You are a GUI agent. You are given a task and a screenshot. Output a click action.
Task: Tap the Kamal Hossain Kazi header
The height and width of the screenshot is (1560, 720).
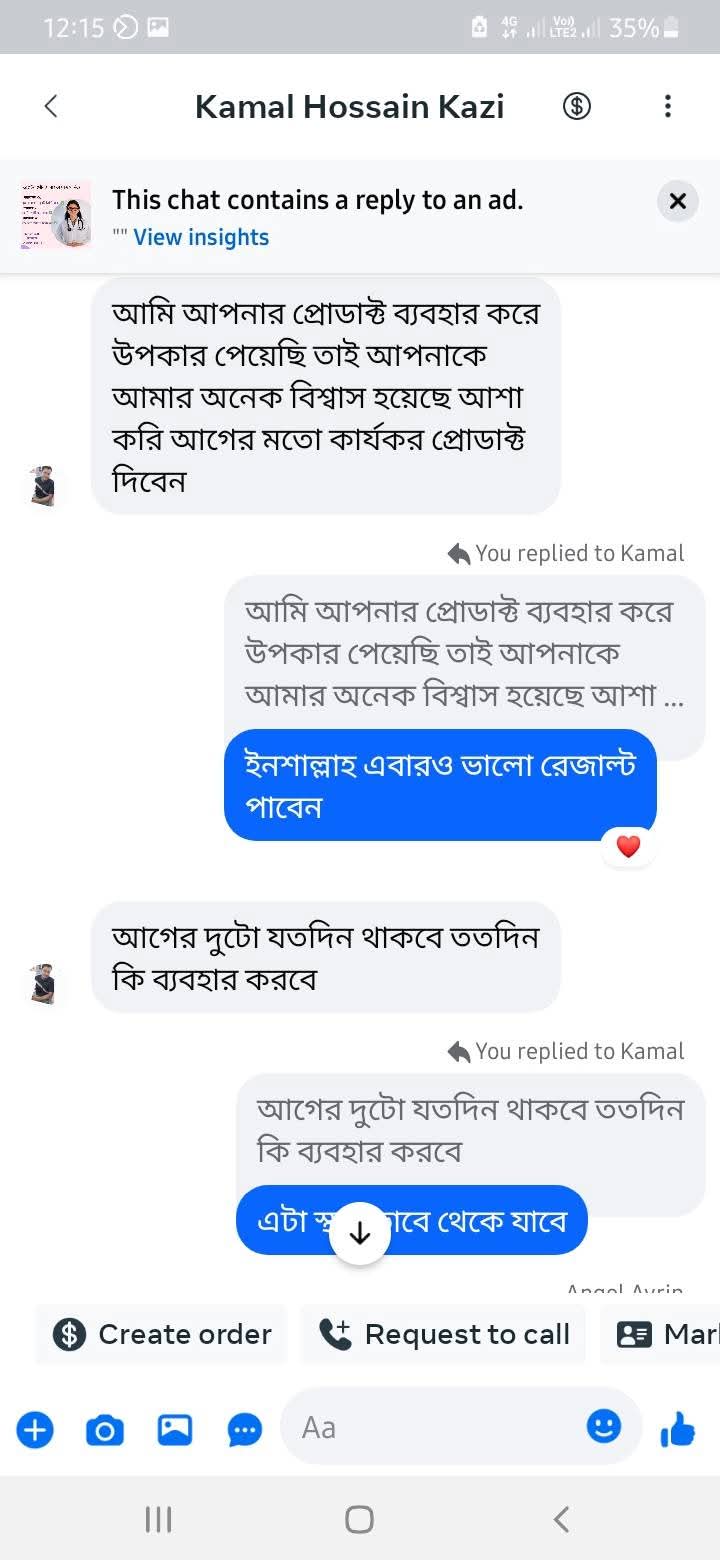tap(350, 106)
